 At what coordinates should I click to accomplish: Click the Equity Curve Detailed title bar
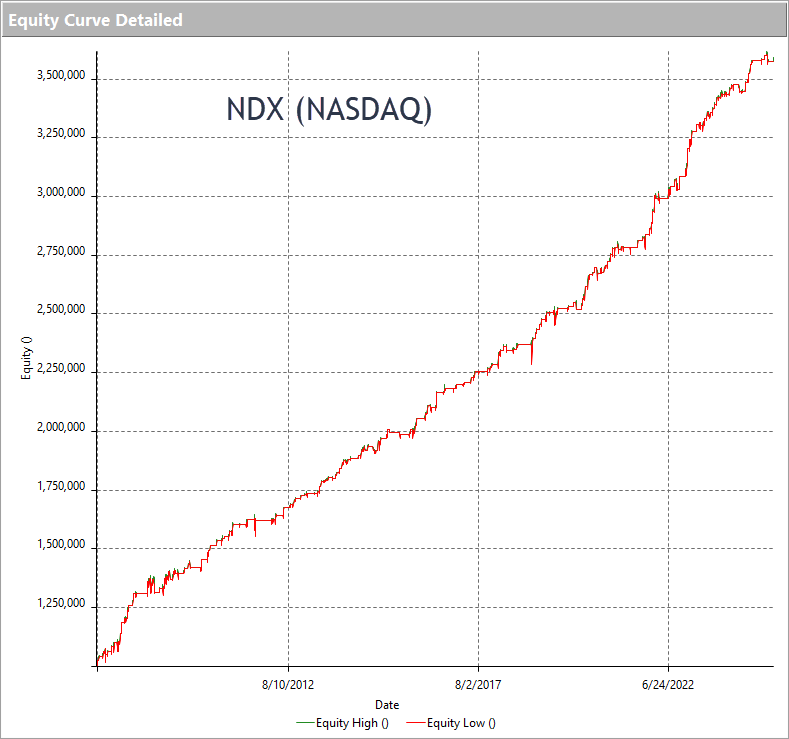click(x=394, y=20)
